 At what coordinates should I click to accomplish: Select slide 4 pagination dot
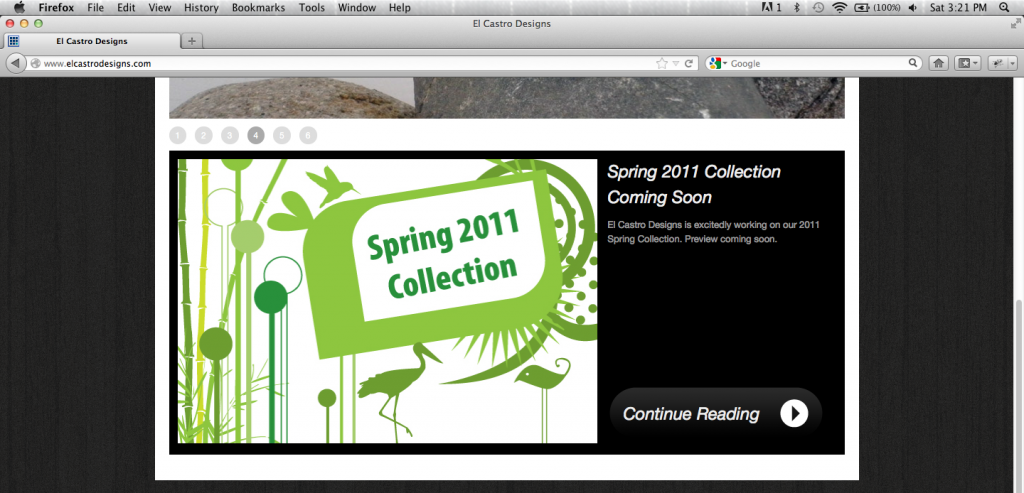coord(256,135)
